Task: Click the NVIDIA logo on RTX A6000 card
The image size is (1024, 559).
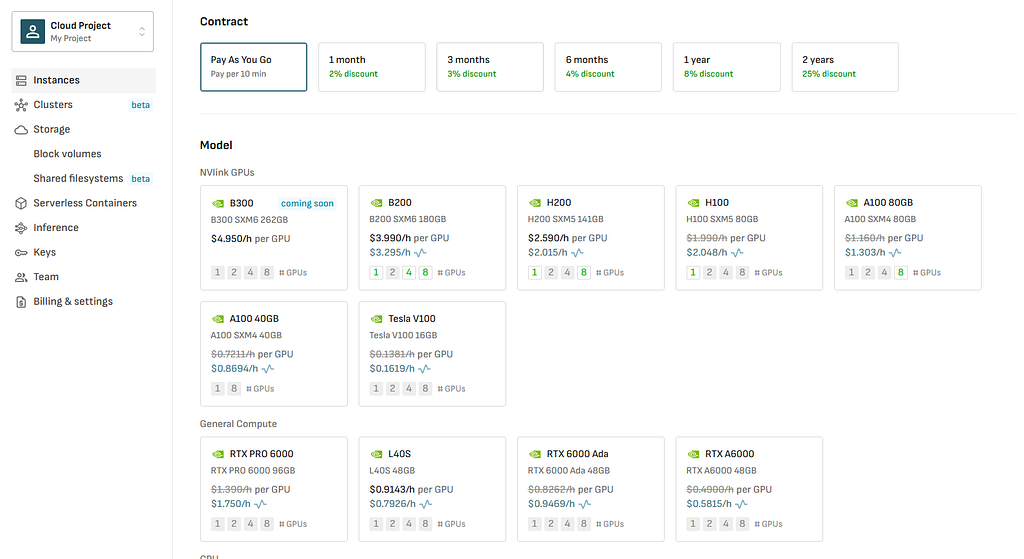Action: [x=693, y=455]
